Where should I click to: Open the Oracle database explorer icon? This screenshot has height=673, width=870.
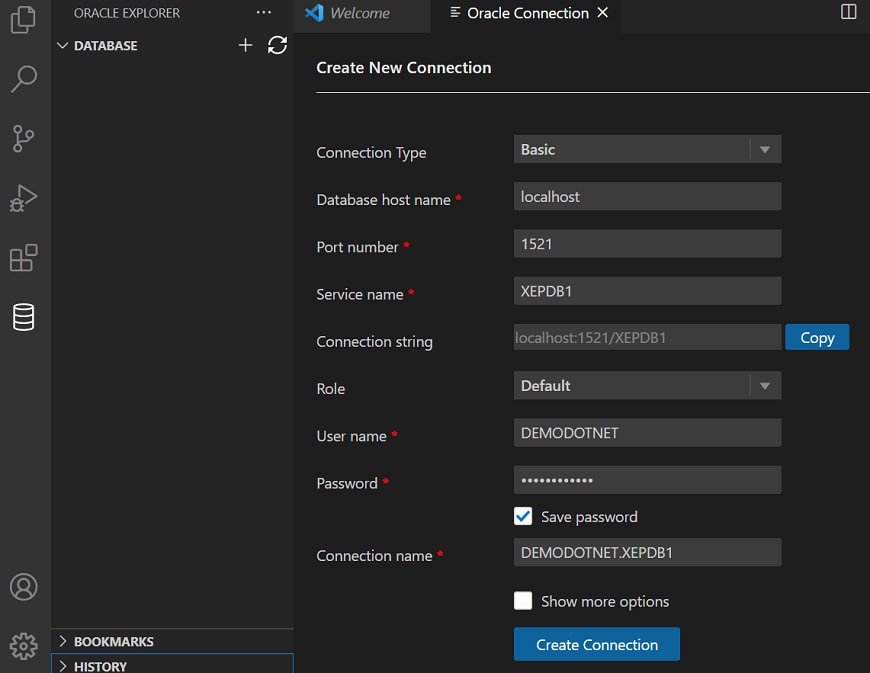pyautogui.click(x=23, y=317)
